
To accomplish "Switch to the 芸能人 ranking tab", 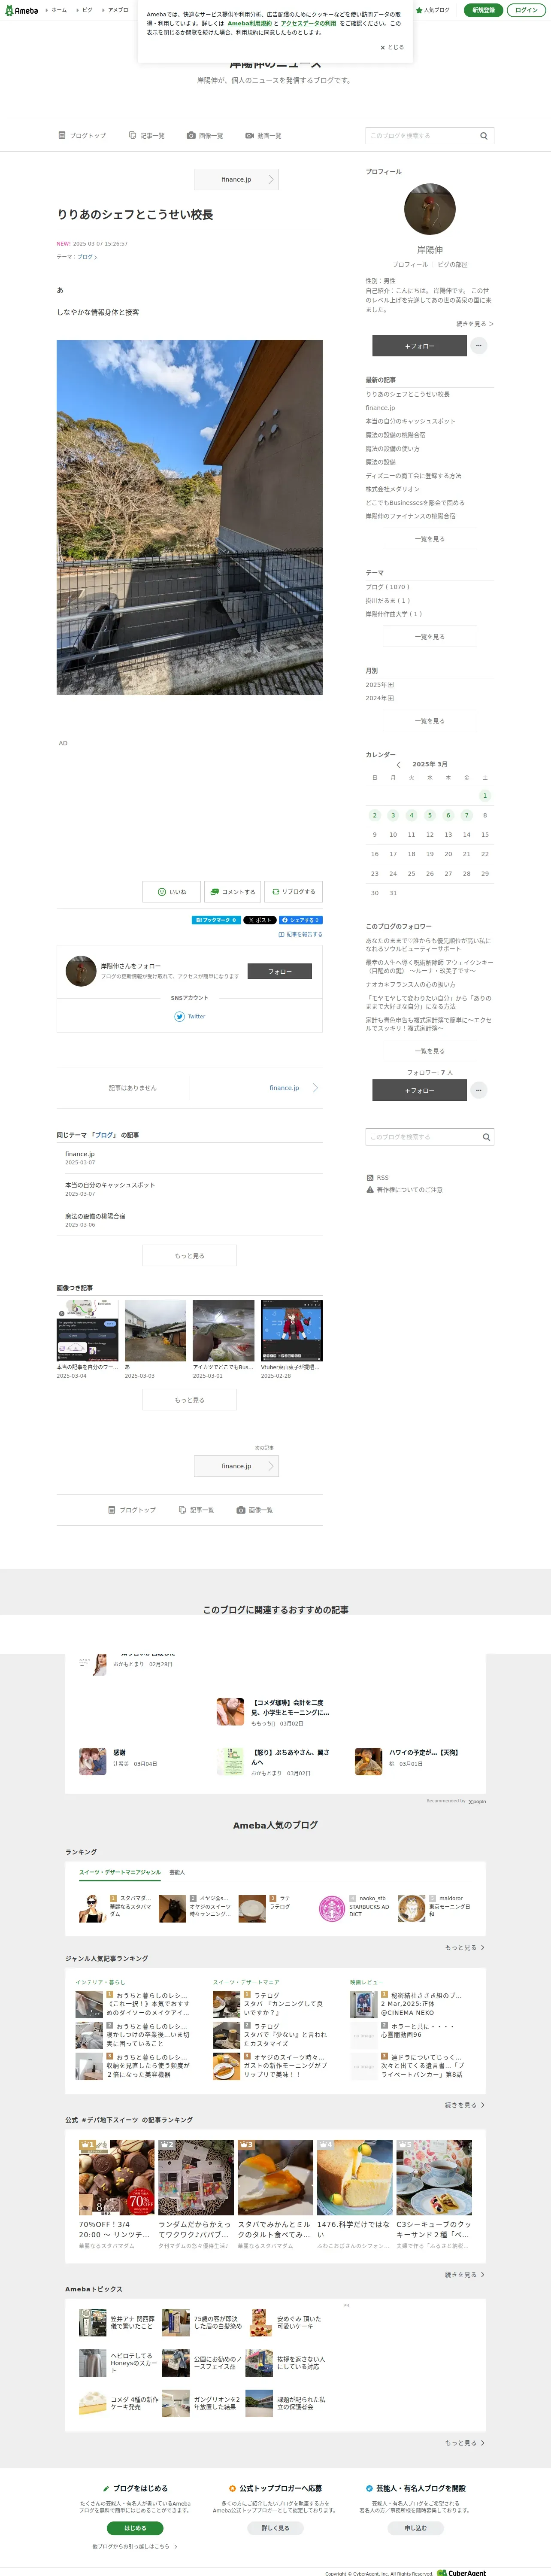I will pos(177,1872).
